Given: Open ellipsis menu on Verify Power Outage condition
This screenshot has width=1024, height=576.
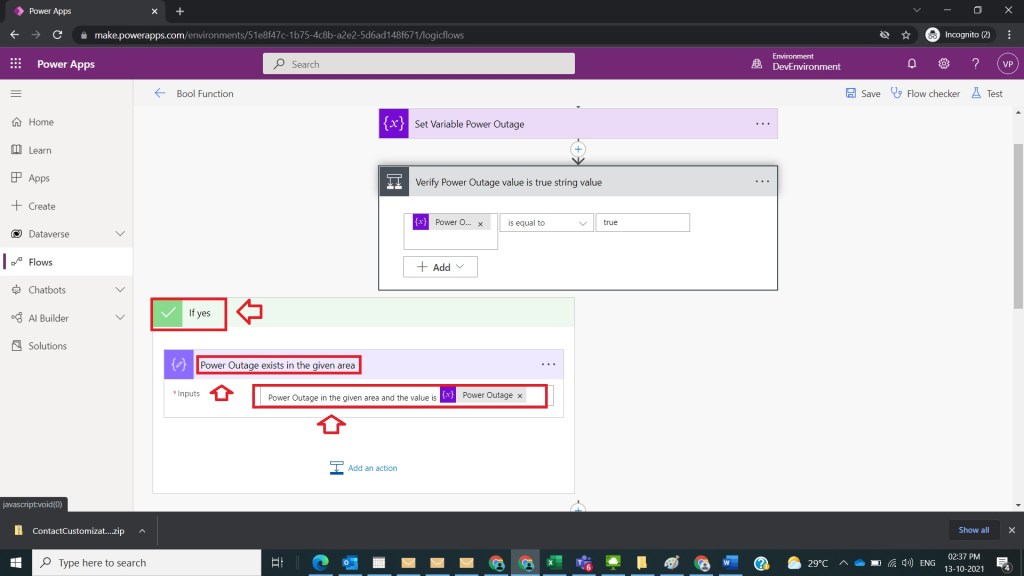Looking at the screenshot, I should pos(763,182).
